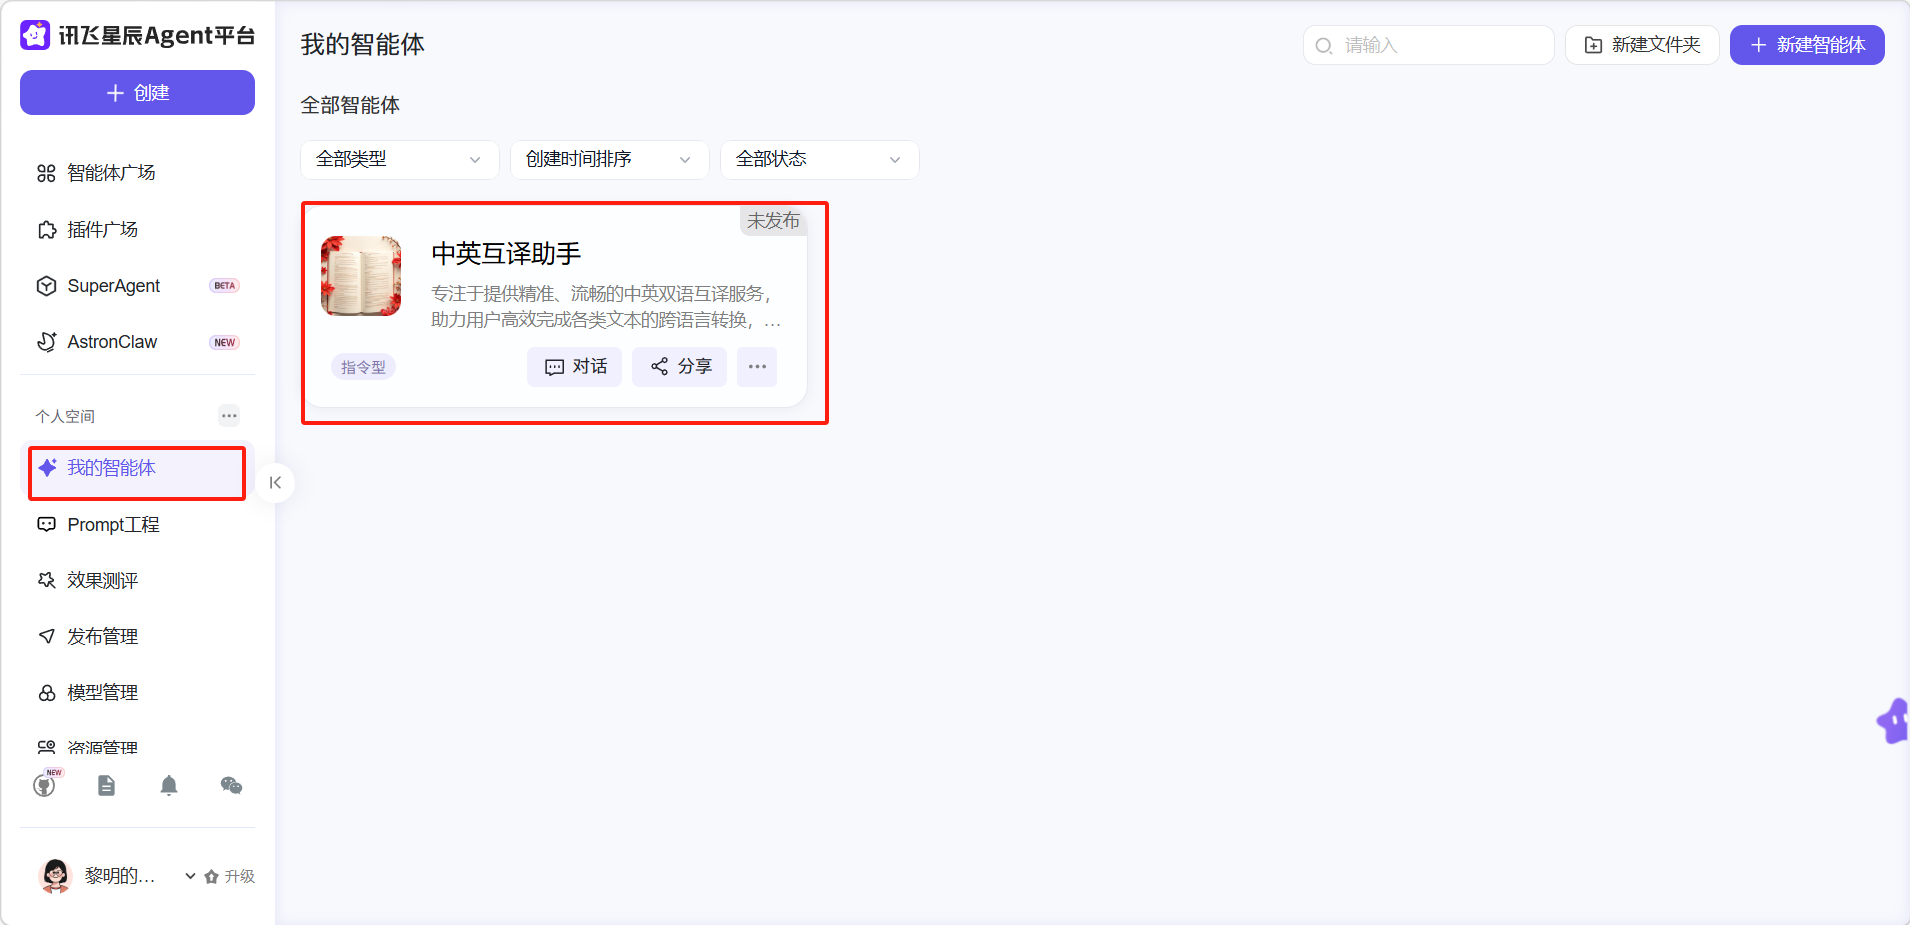Open 插件广场 from the sidebar
1910x925 pixels.
click(102, 230)
